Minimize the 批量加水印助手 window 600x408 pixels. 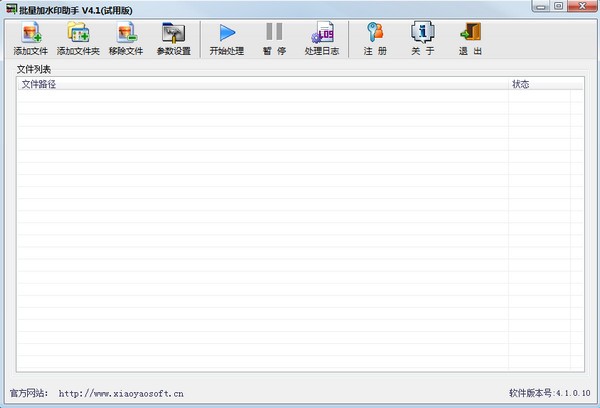point(544,8)
